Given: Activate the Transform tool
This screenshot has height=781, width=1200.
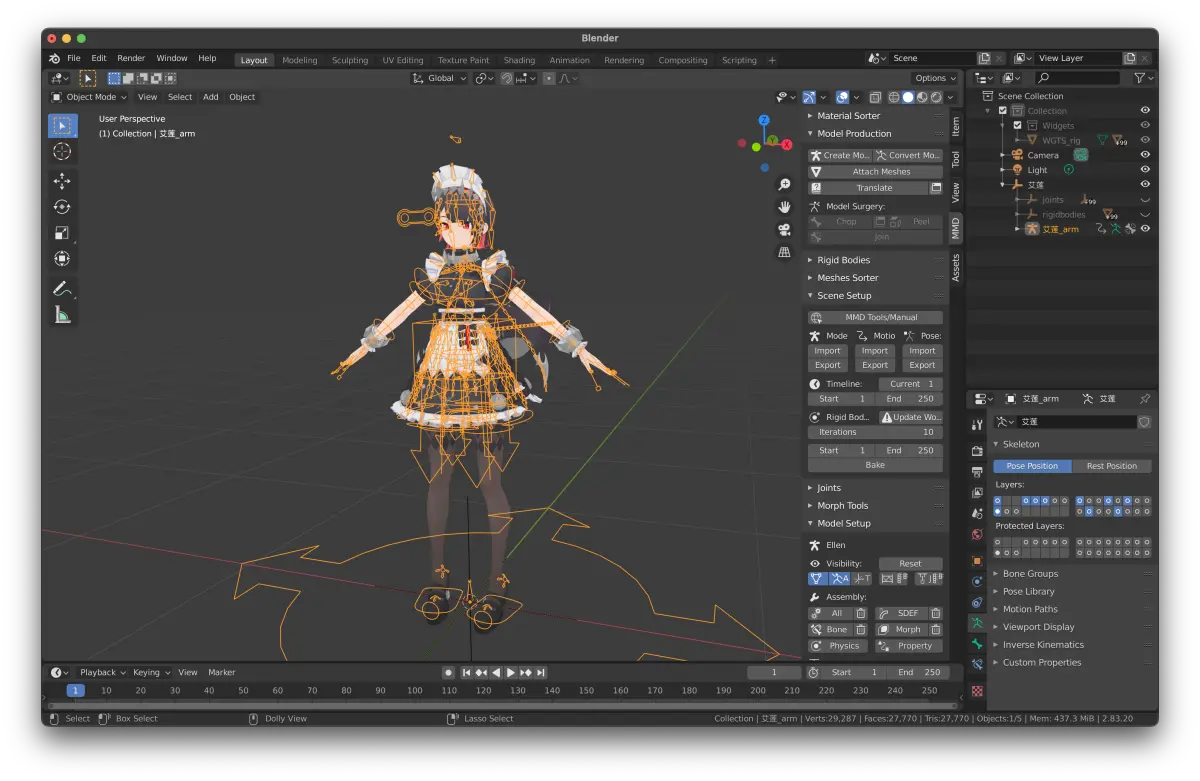Looking at the screenshot, I should click(62, 259).
